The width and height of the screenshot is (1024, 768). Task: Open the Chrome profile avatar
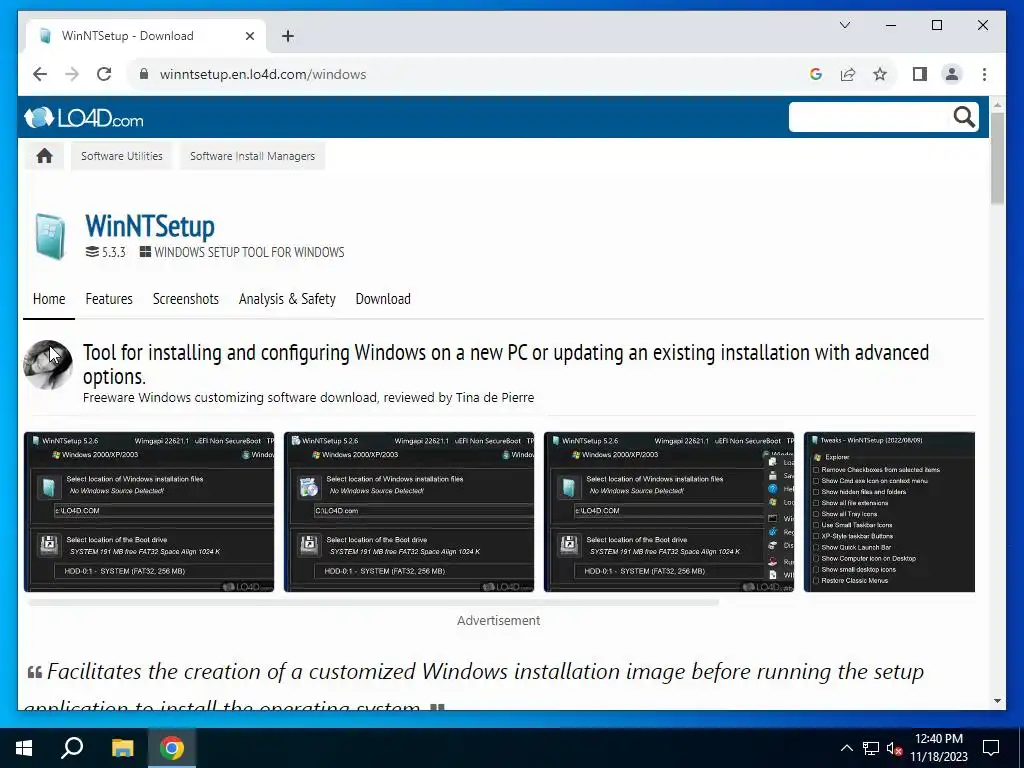tap(952, 74)
